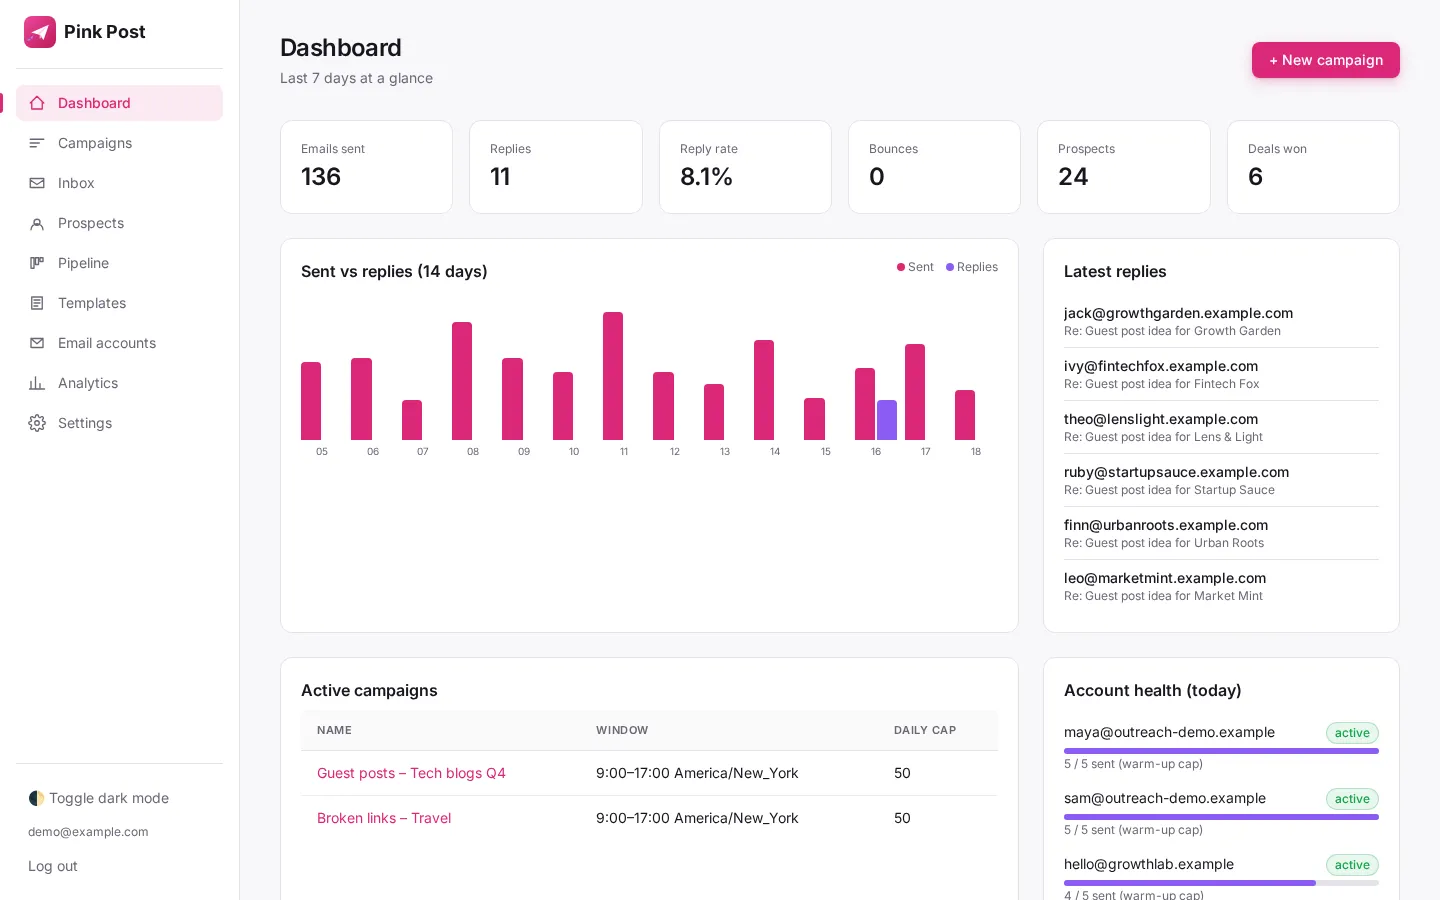
Task: Open Broken links – Travel campaign
Action: (384, 818)
